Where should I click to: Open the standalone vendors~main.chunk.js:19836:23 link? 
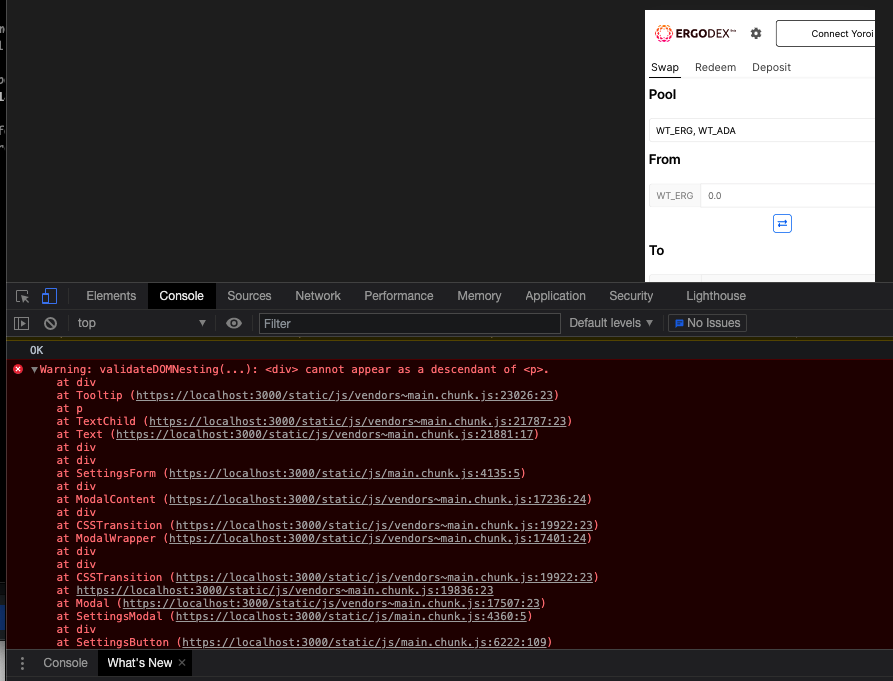pyautogui.click(x=285, y=590)
